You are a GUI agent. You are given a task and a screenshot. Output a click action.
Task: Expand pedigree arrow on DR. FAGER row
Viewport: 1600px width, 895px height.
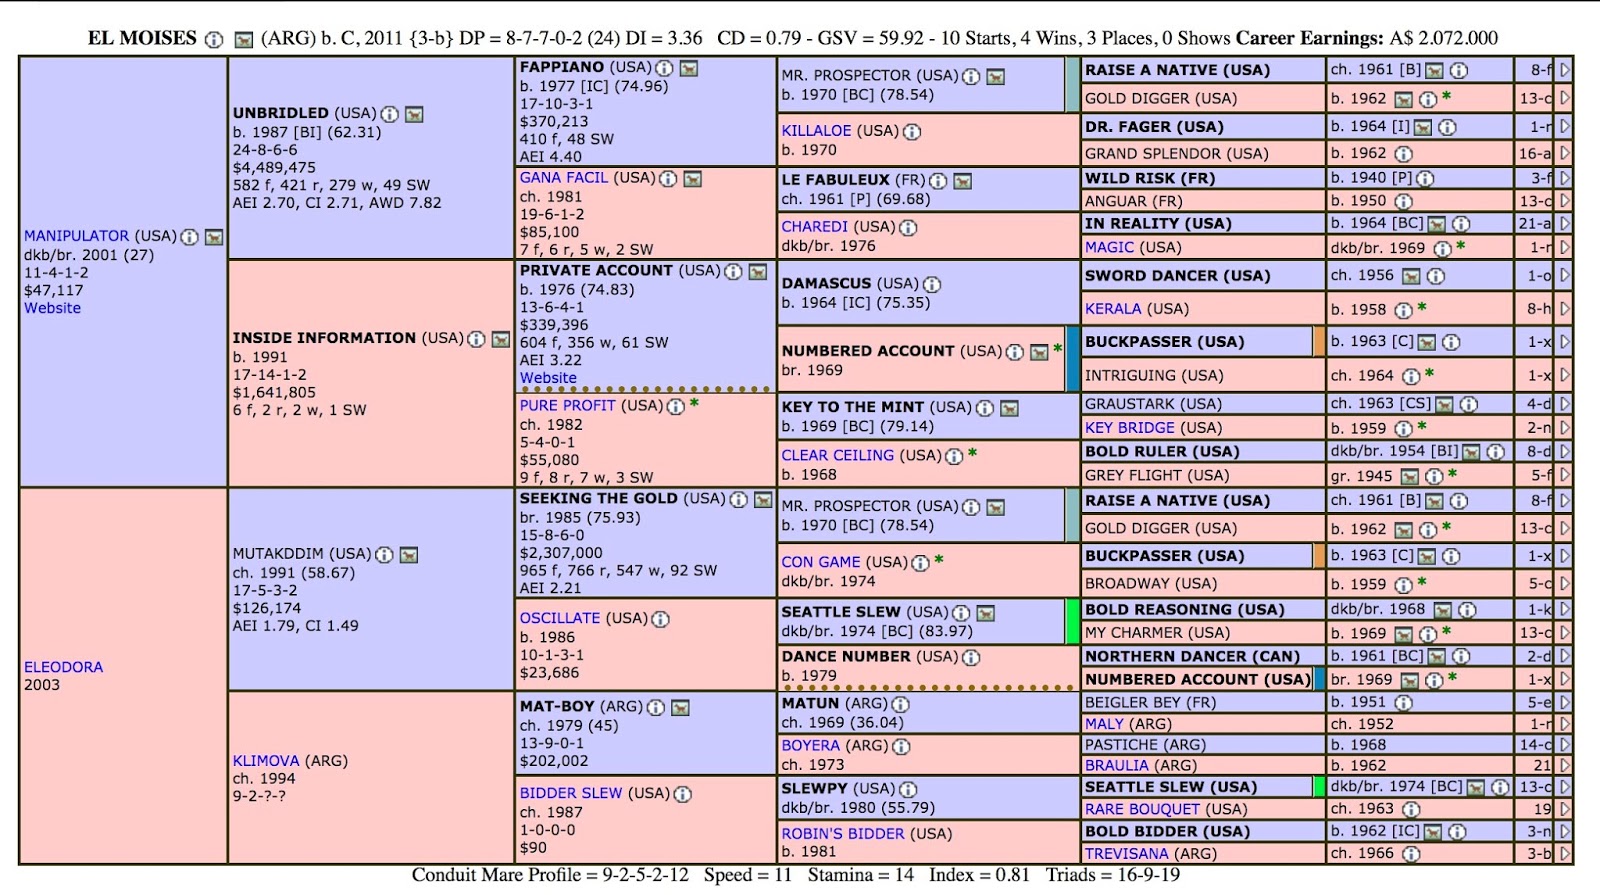click(x=1565, y=127)
